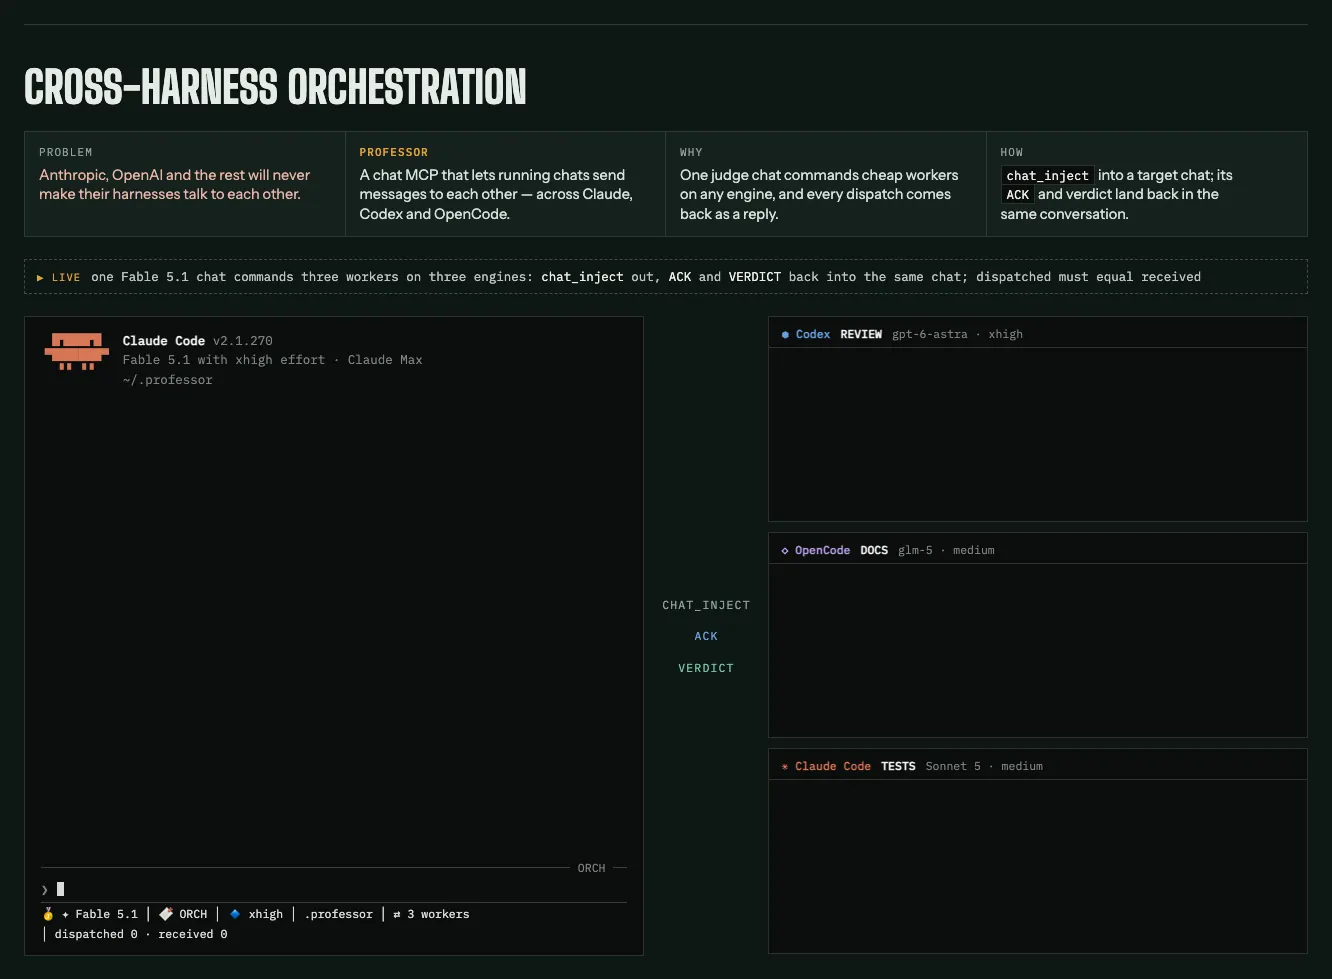Click the '3 workers' status line entry
This screenshot has height=979, width=1332.
pyautogui.click(x=438, y=914)
